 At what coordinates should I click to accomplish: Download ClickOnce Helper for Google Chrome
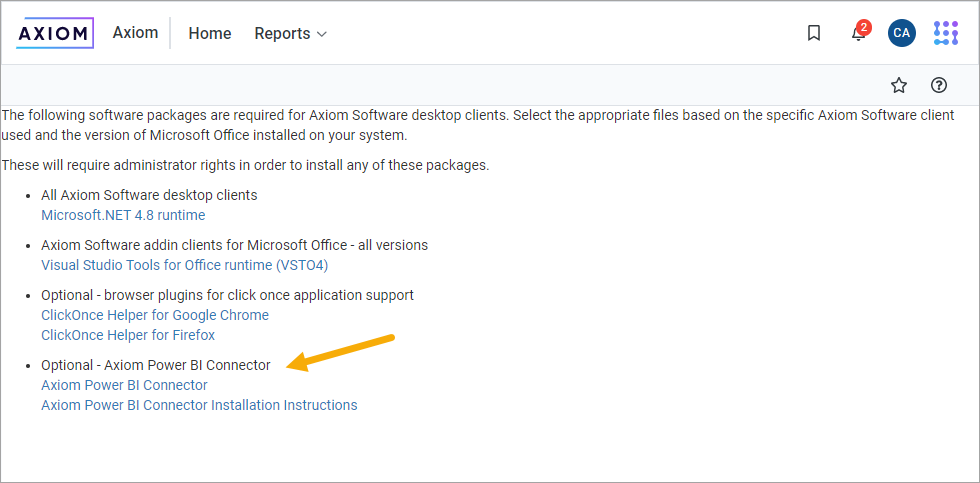coord(155,315)
